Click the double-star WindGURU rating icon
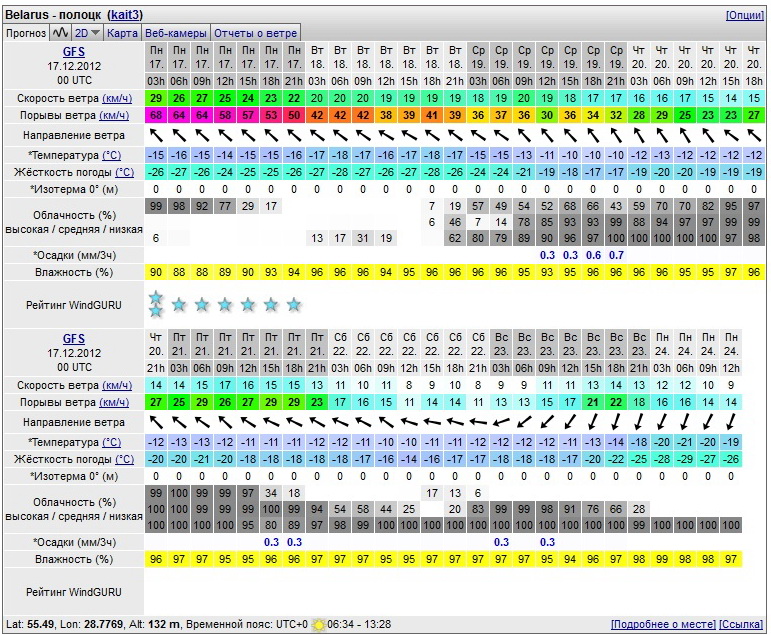The image size is (771, 635). (x=156, y=304)
